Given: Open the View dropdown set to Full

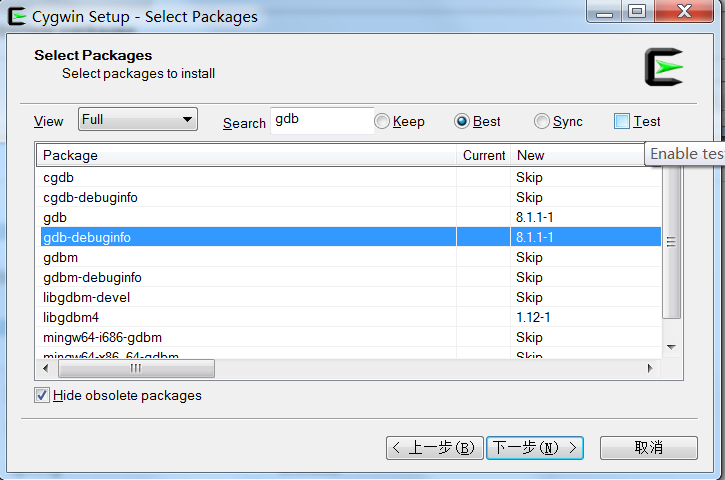Looking at the screenshot, I should pos(138,119).
